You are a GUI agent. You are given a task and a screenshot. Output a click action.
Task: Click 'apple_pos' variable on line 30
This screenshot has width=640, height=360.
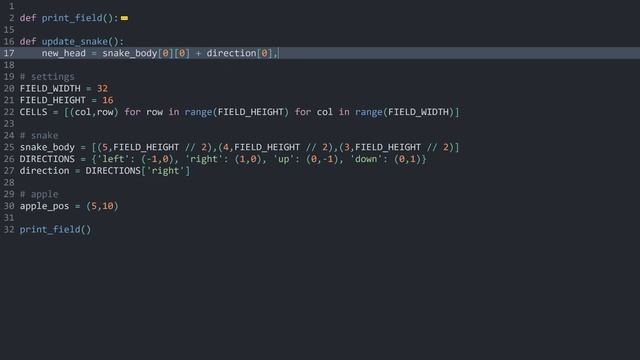tap(44, 206)
